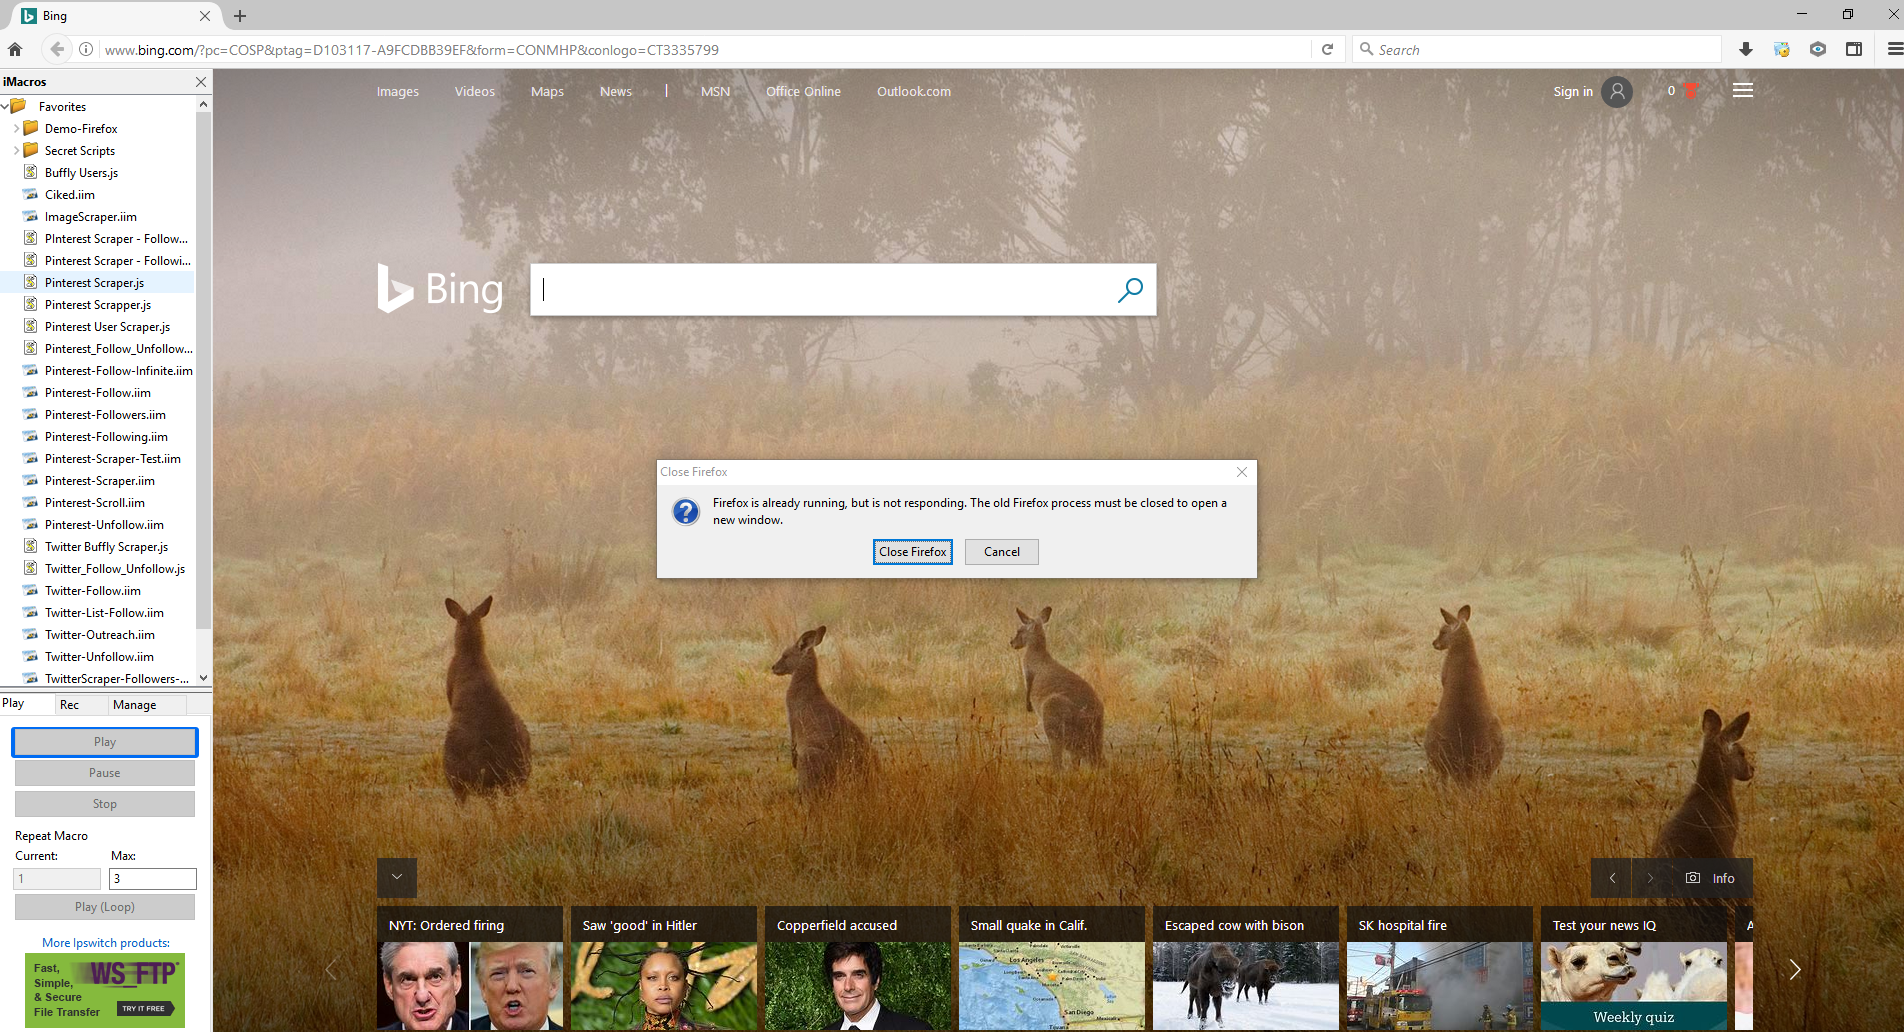The image size is (1904, 1032).
Task: Open More Ipswitch products link
Action: click(x=106, y=943)
